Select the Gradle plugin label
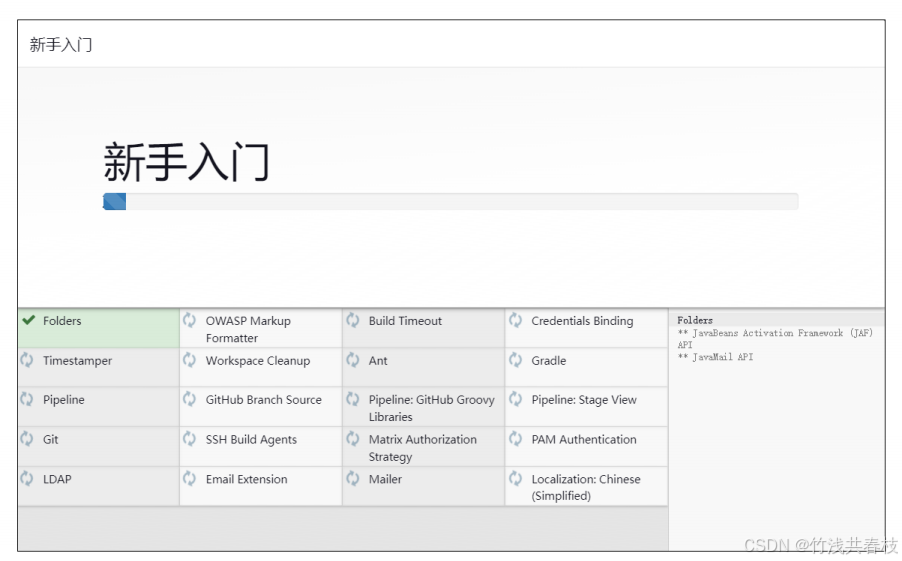Image resolution: width=902 pixels, height=561 pixels. (x=549, y=361)
